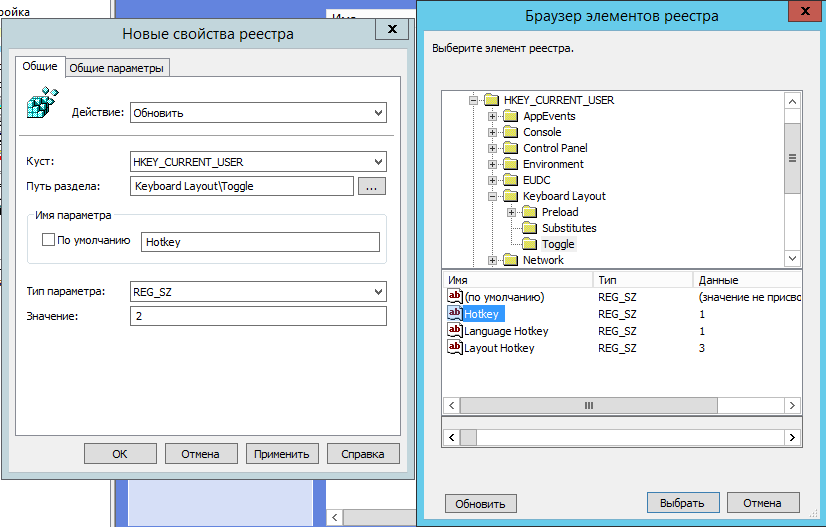Click the AppEvents folder icon

(x=510, y=116)
